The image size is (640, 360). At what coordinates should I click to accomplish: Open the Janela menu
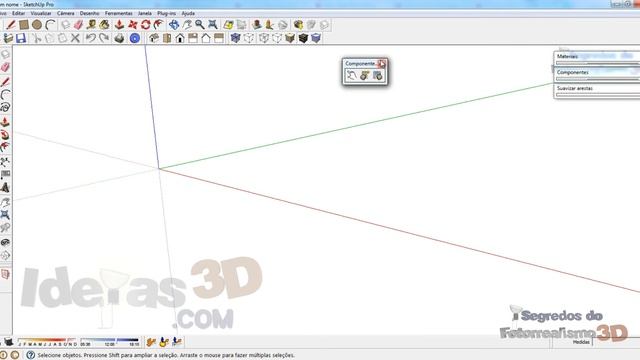point(144,13)
